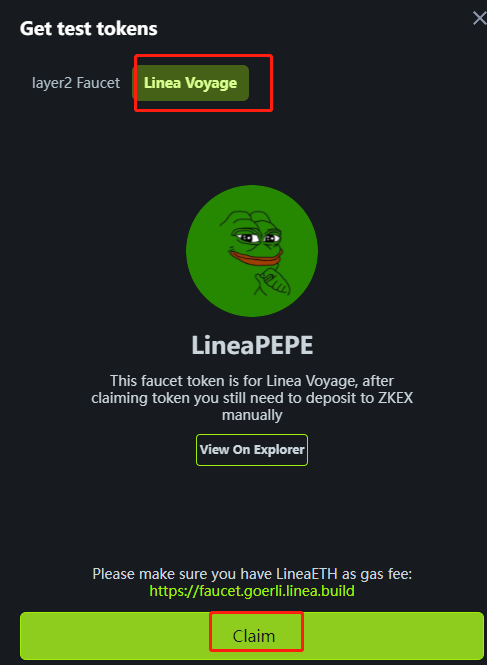This screenshot has width=487, height=665.
Task: Click the Pepe frog's smiling face
Action: [255, 246]
